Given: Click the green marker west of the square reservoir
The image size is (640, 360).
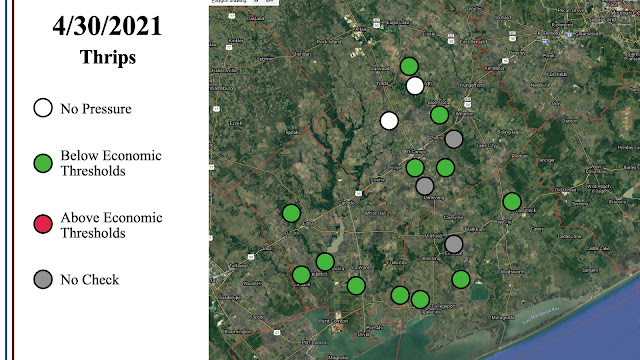Looking at the screenshot, I should coord(461,279).
